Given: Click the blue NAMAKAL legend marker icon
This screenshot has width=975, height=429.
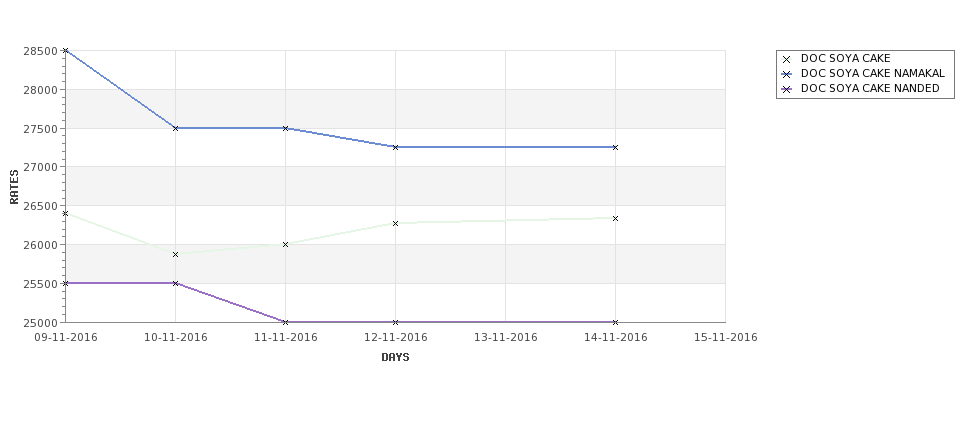Looking at the screenshot, I should tap(787, 75).
